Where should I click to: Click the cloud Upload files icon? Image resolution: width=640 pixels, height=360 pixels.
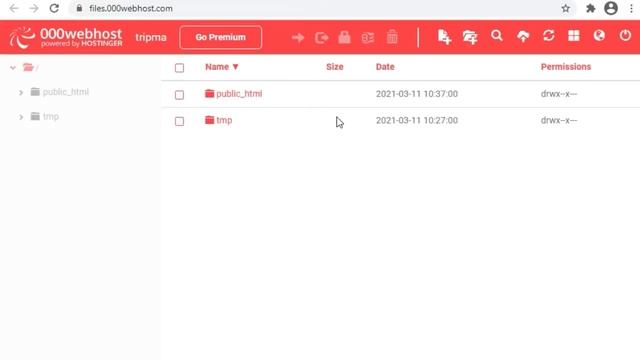coord(523,36)
